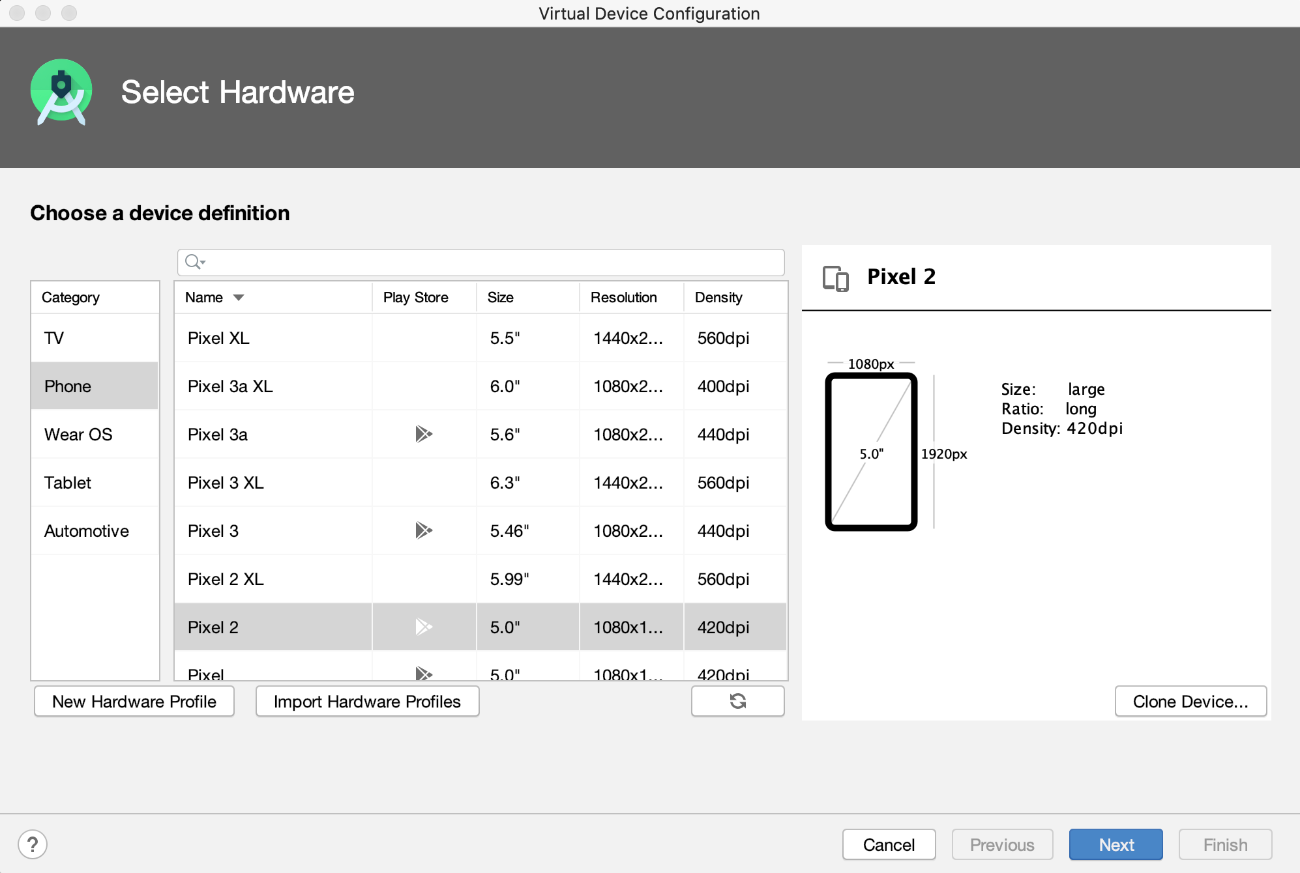Select the Wear OS category
The height and width of the screenshot is (873, 1300).
click(95, 434)
